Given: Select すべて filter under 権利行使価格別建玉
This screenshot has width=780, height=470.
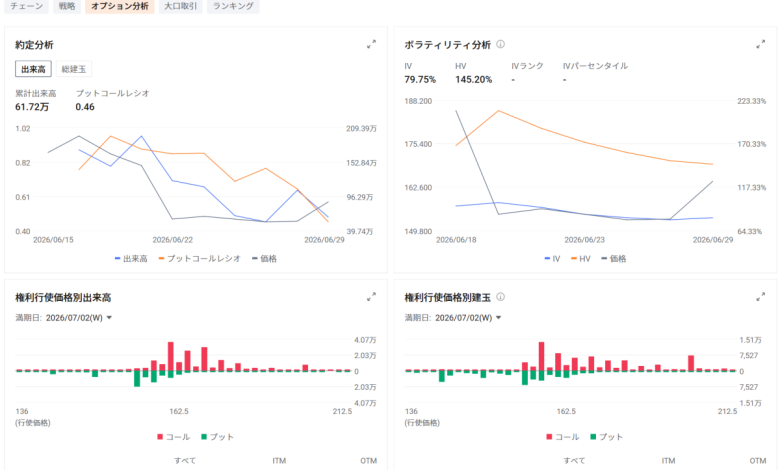Looking at the screenshot, I should pyautogui.click(x=574, y=461).
